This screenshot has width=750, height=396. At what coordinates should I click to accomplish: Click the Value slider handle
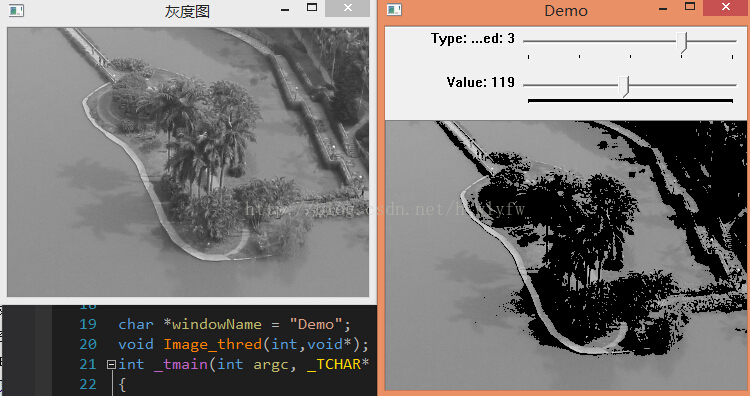(x=623, y=86)
